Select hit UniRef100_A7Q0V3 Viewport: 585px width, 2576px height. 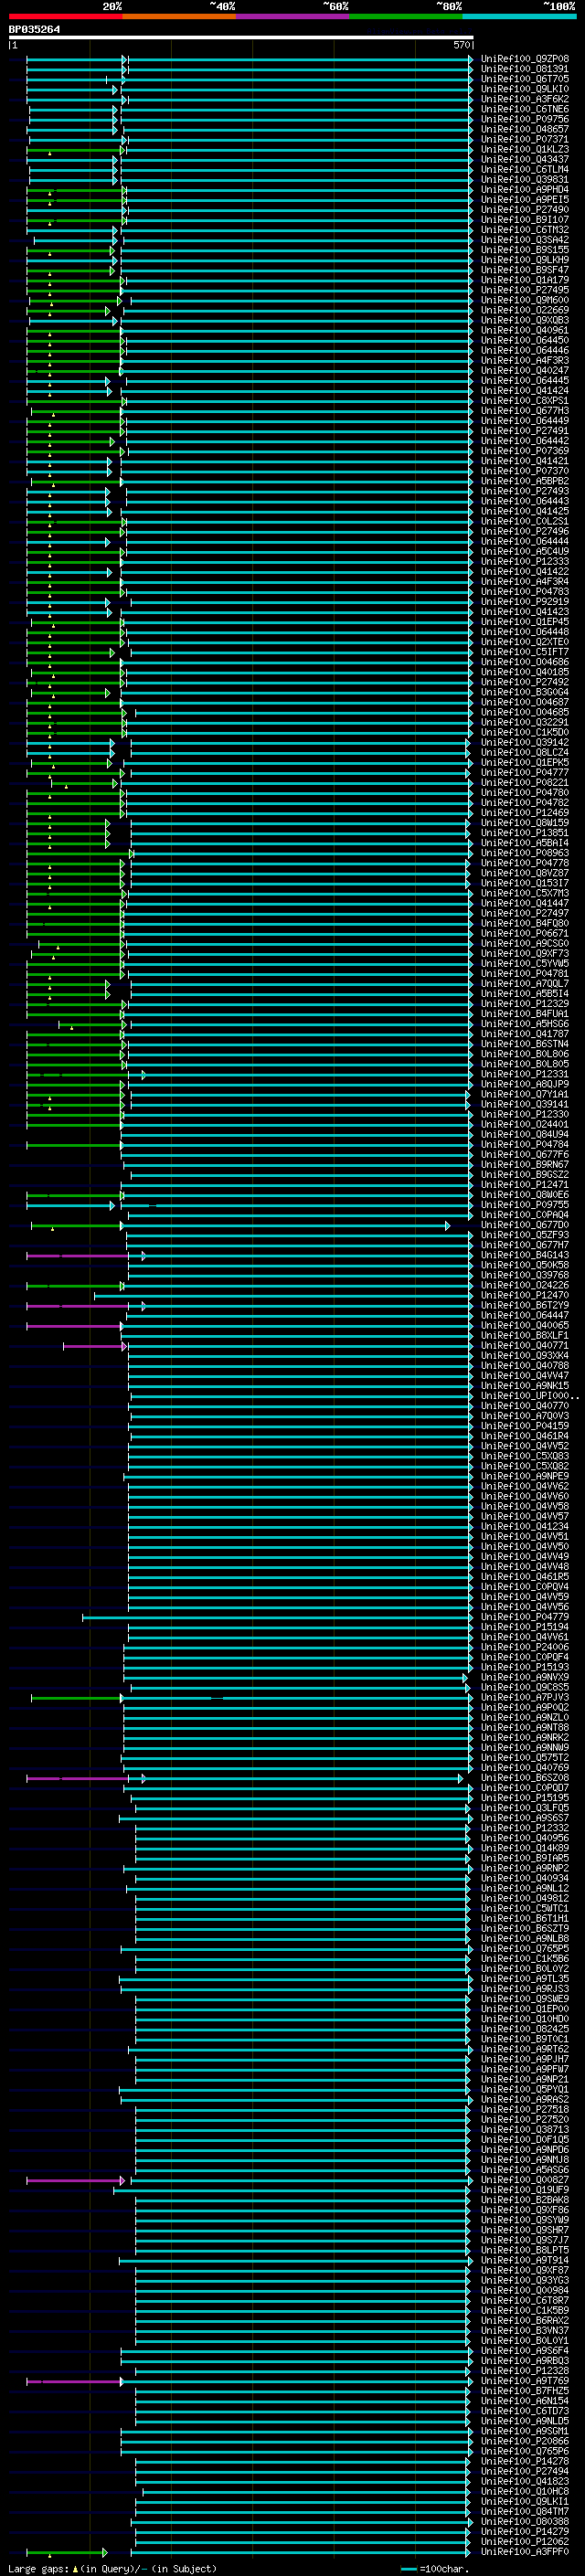[525, 1416]
